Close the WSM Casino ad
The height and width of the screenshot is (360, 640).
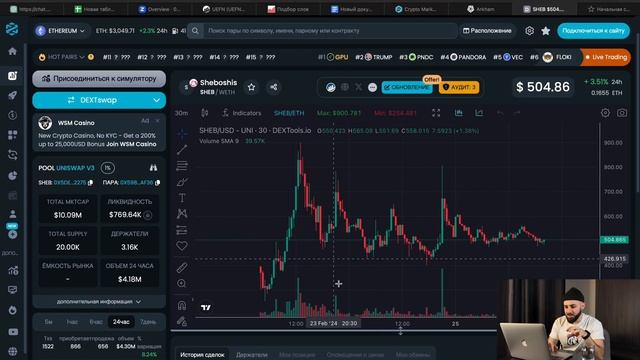pyautogui.click(x=158, y=121)
